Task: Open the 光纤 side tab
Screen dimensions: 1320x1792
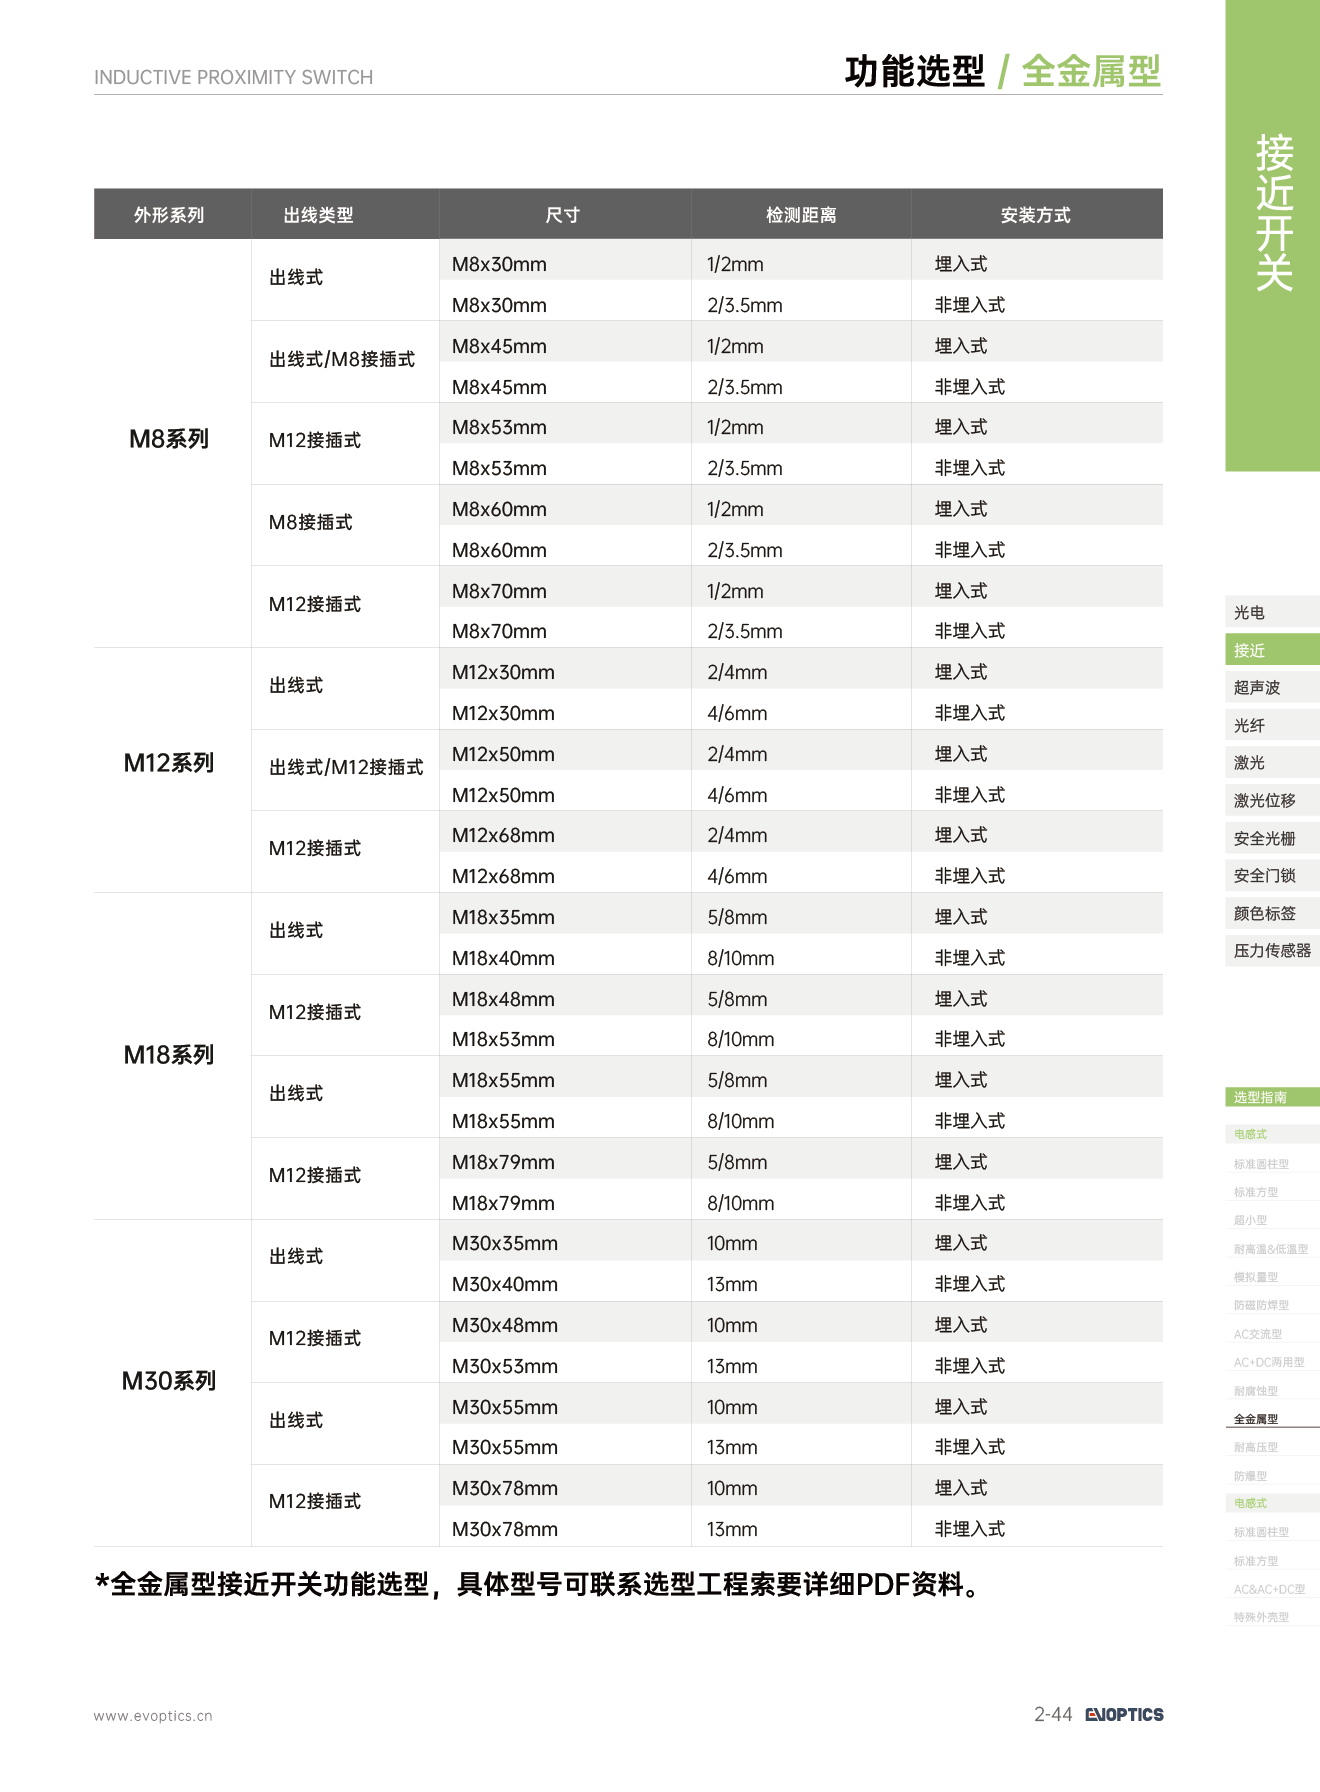Action: click(x=1272, y=725)
